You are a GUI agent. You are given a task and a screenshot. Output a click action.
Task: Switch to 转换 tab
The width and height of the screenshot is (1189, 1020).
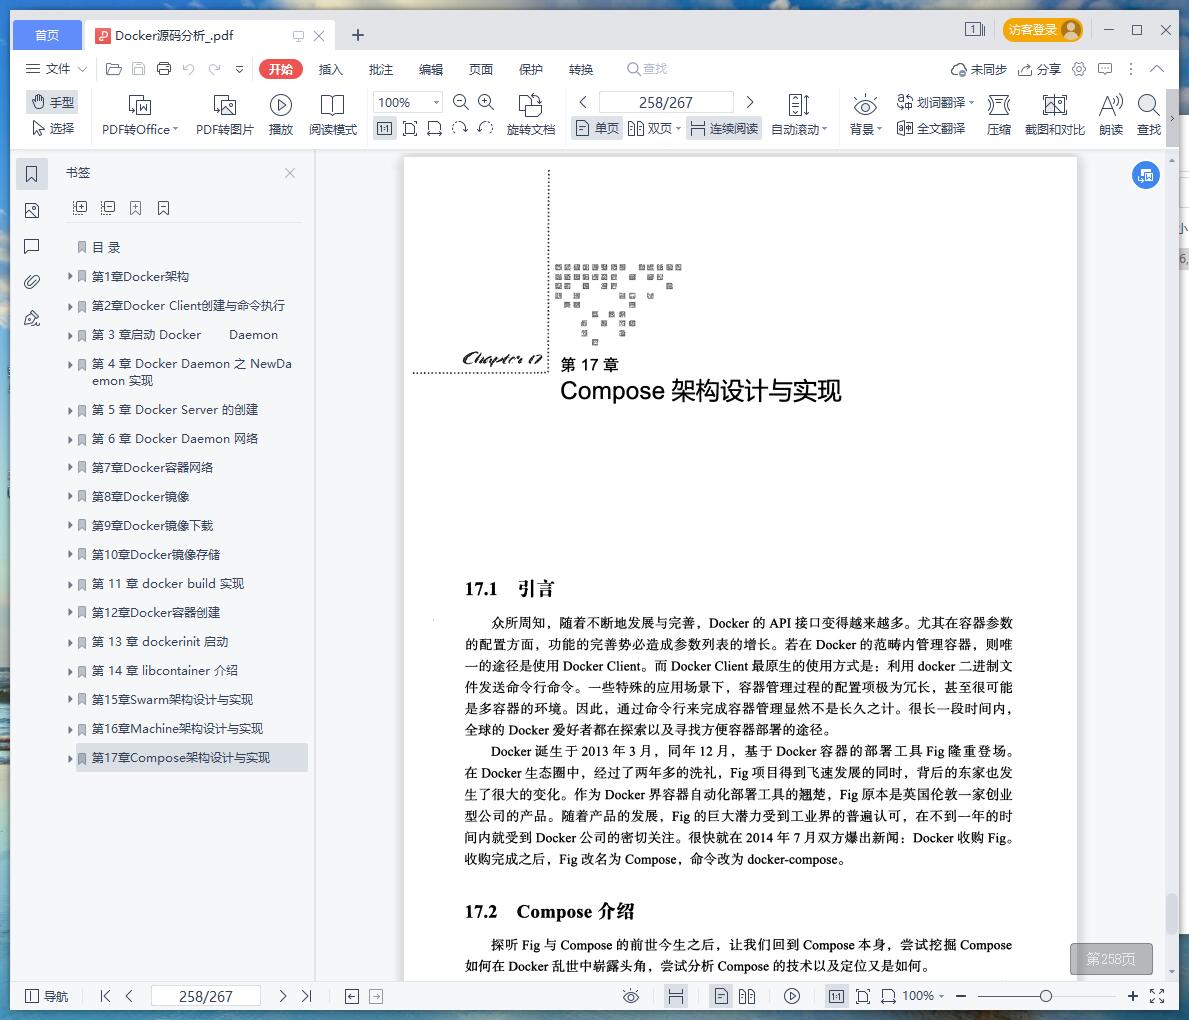tap(581, 69)
